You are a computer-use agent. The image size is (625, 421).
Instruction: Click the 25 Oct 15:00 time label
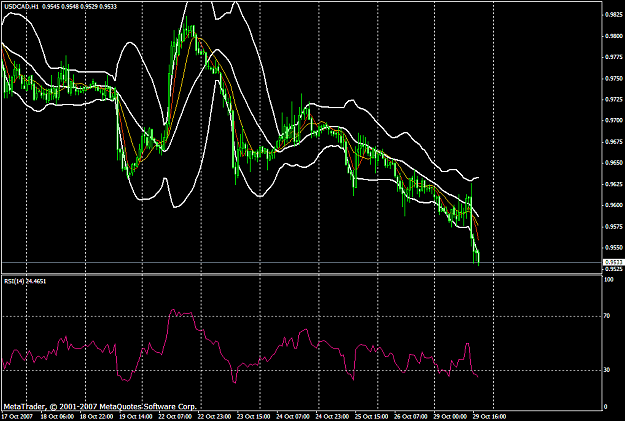click(371, 417)
